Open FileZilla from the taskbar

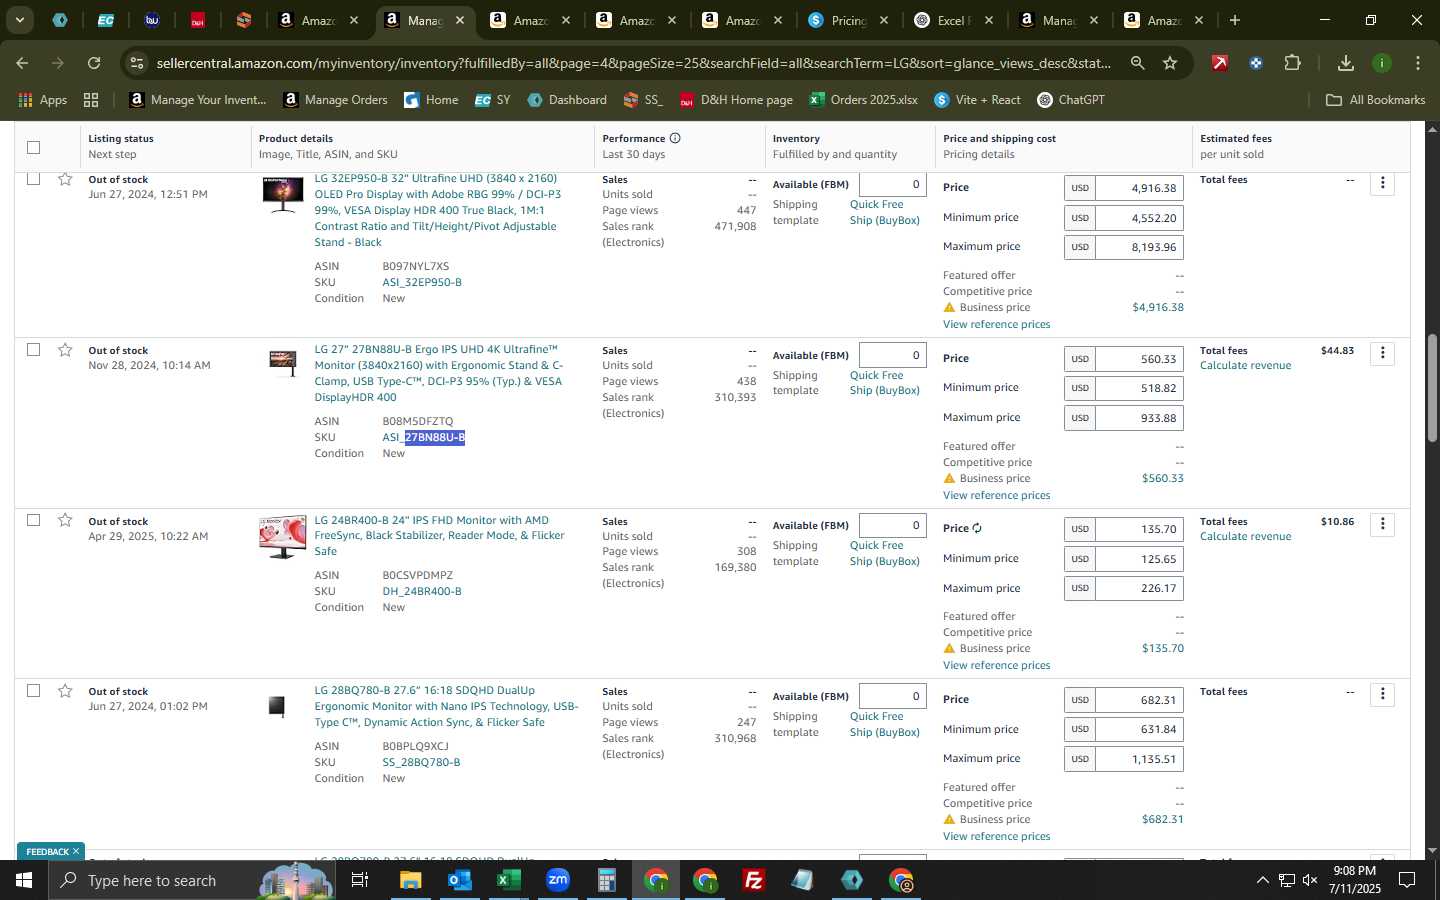pos(754,880)
